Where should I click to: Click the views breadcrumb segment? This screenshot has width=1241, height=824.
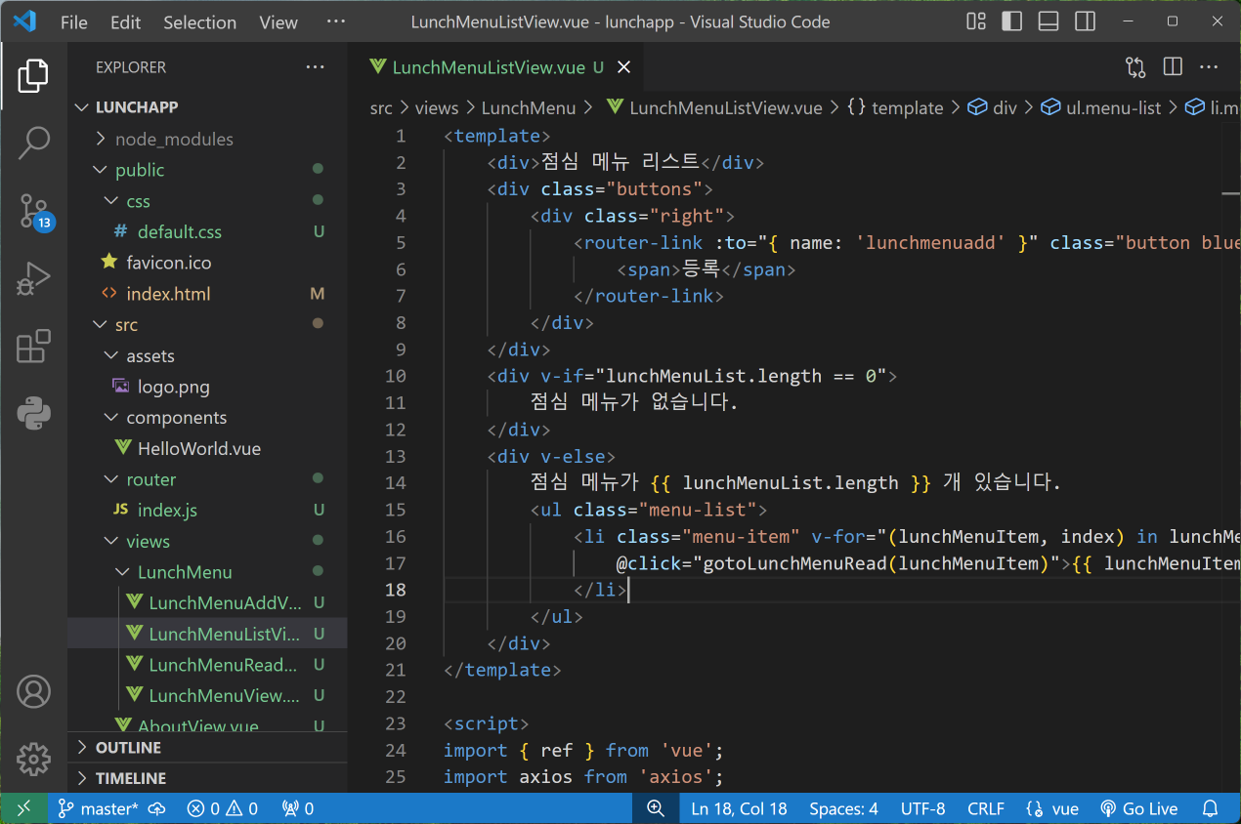436,108
